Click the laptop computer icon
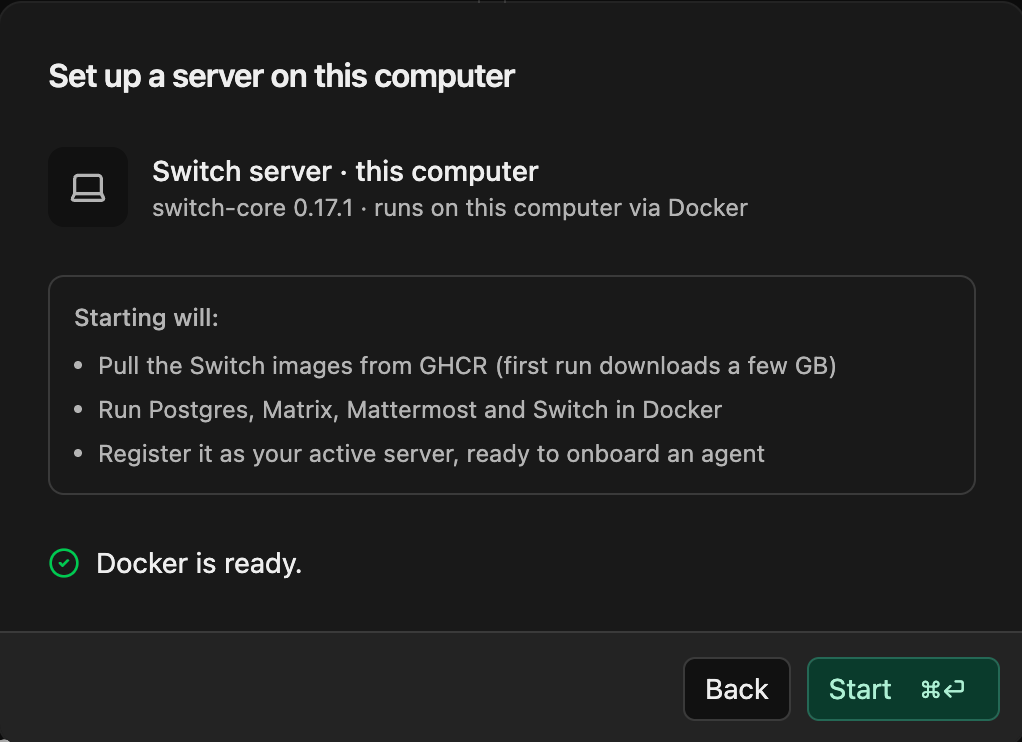This screenshot has height=742, width=1022. pos(88,187)
